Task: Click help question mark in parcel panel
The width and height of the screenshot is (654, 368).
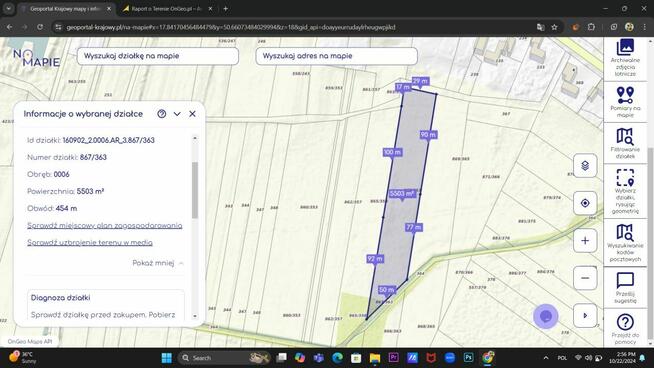Action: [161, 114]
